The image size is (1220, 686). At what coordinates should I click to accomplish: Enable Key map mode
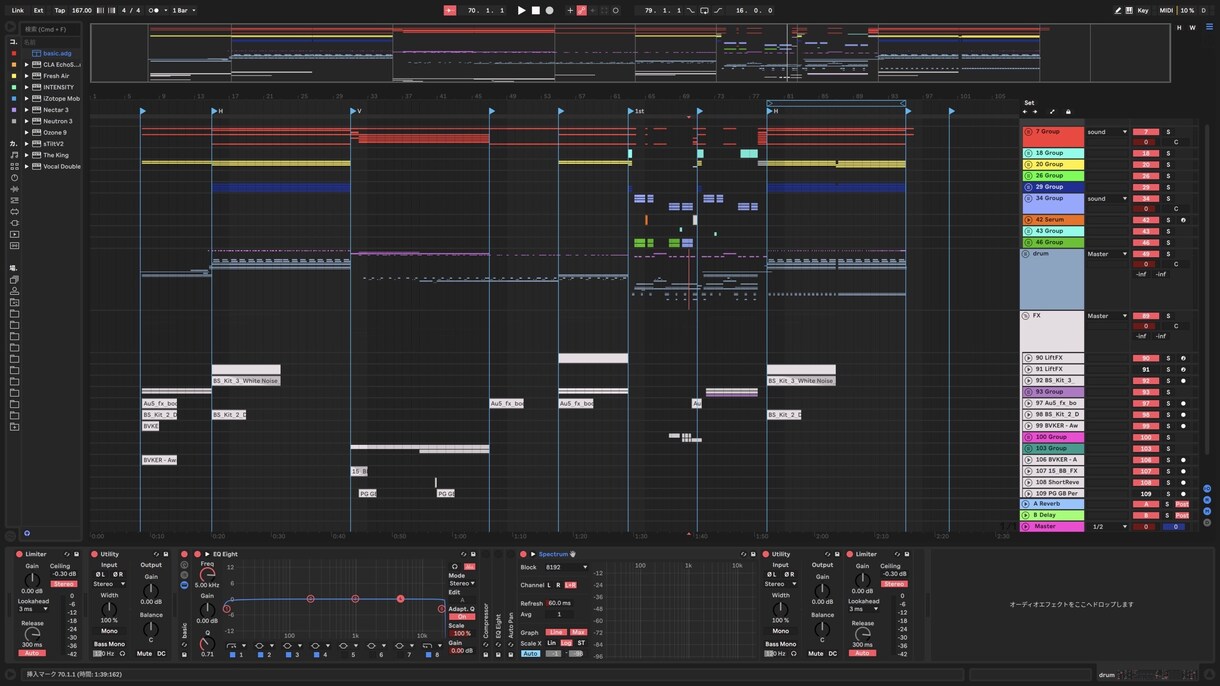(x=1143, y=10)
